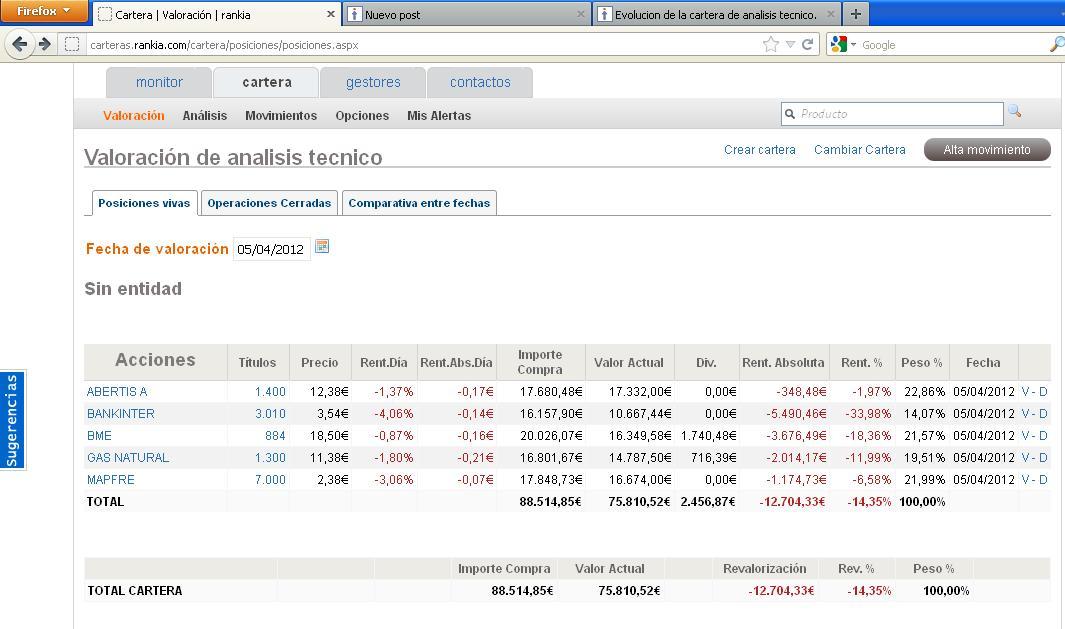Click V link in ABERTIS row
The height and width of the screenshot is (629, 1065).
[1025, 392]
